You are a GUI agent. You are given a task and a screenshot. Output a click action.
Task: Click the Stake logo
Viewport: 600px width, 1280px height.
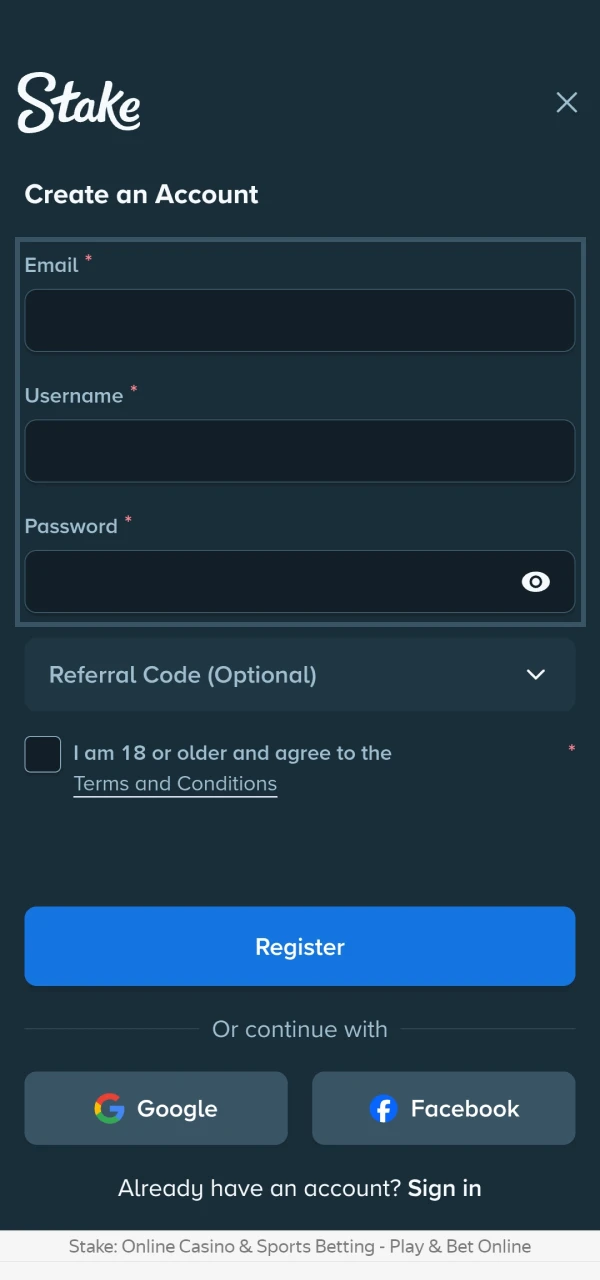[79, 102]
